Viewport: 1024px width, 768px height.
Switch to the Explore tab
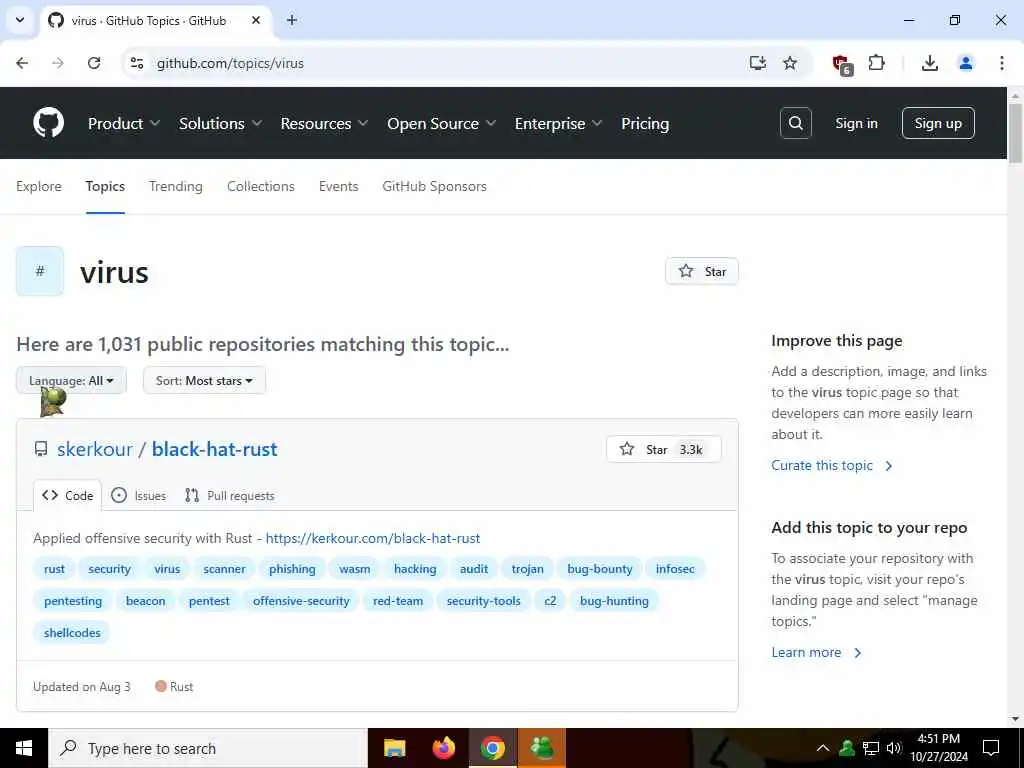coord(39,186)
